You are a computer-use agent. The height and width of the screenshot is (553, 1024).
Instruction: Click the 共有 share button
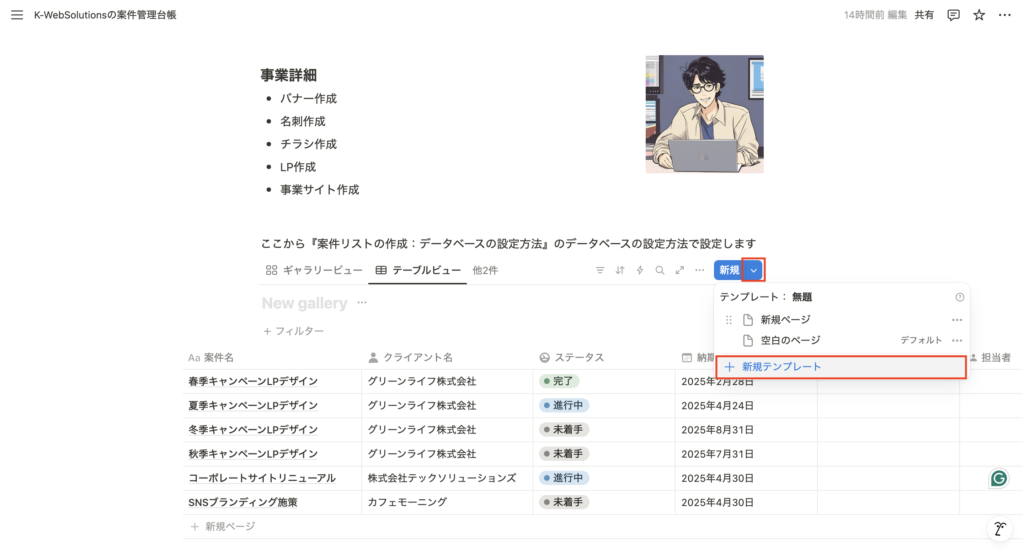pyautogui.click(x=924, y=15)
